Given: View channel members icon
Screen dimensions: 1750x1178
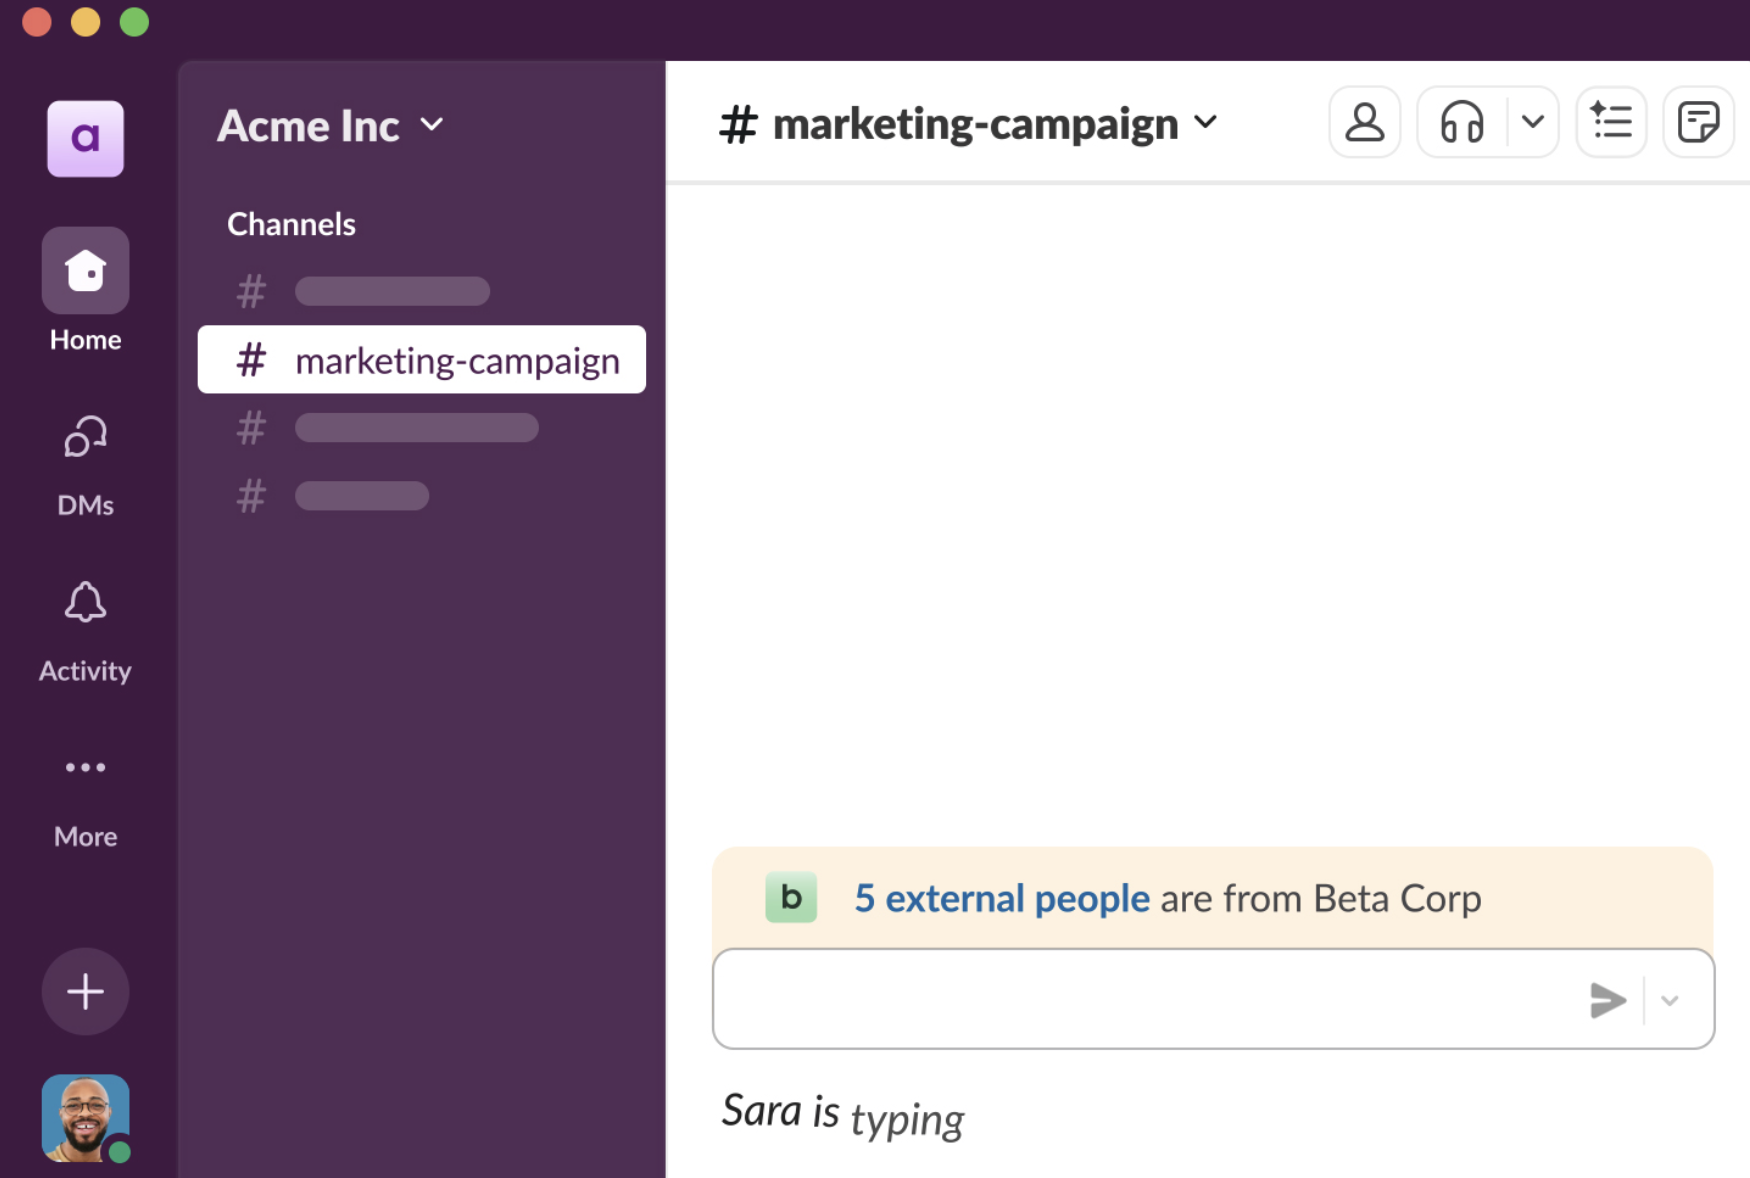Looking at the screenshot, I should tap(1364, 122).
